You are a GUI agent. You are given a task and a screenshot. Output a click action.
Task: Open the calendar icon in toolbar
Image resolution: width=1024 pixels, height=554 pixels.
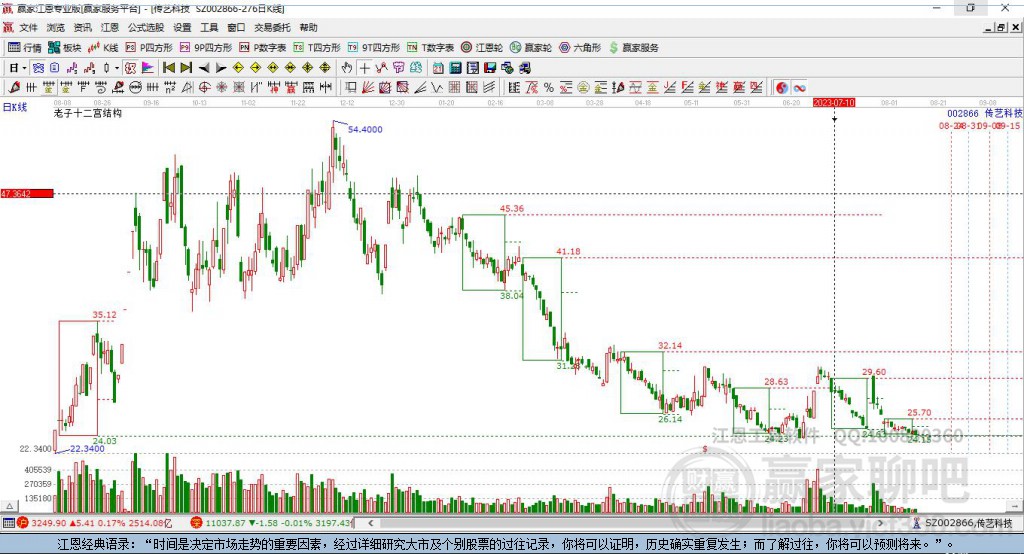point(438,68)
